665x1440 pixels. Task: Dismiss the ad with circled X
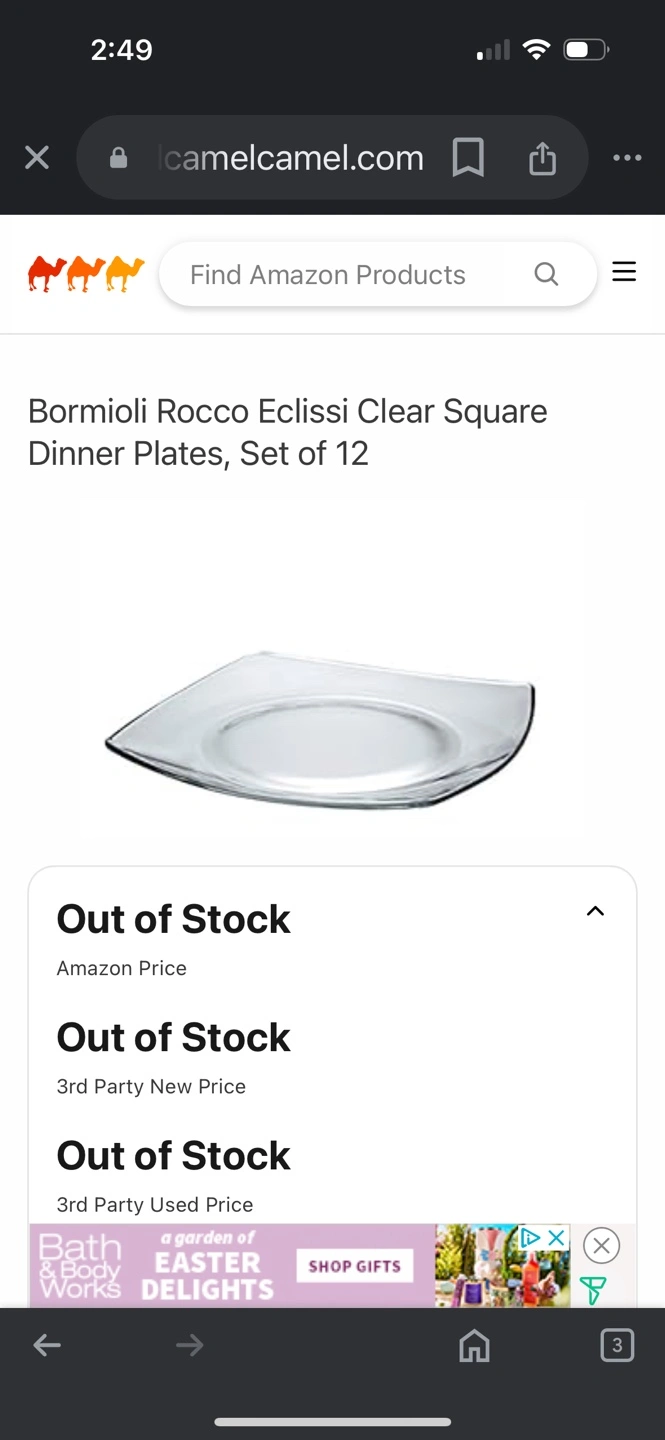pyautogui.click(x=601, y=1245)
